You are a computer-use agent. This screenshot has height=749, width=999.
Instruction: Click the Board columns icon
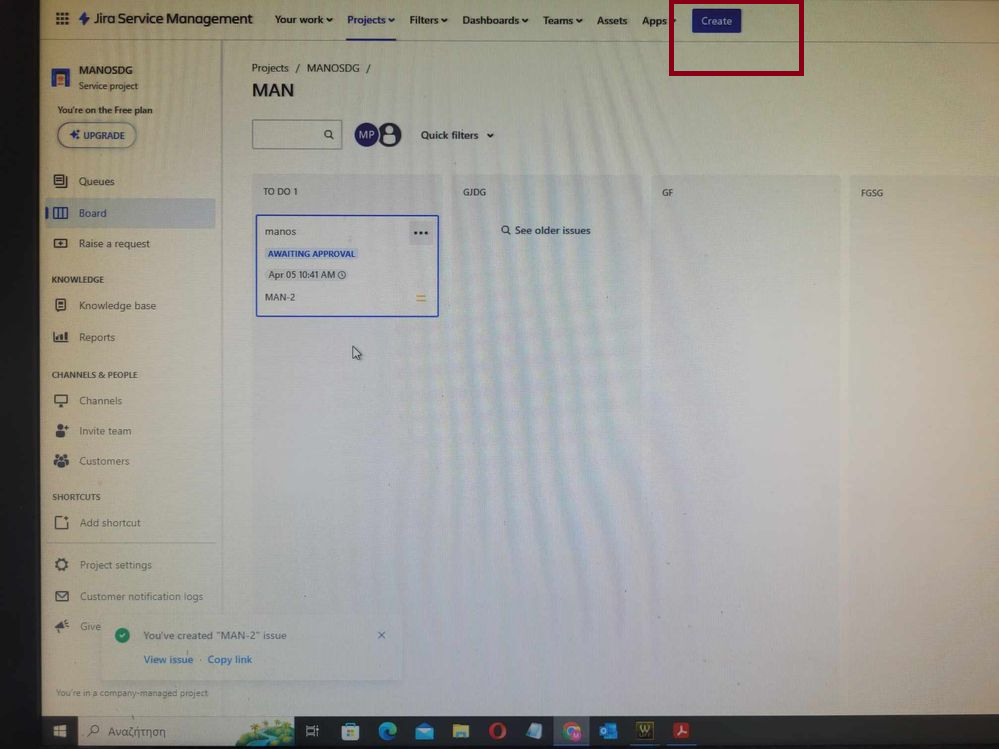coord(61,213)
